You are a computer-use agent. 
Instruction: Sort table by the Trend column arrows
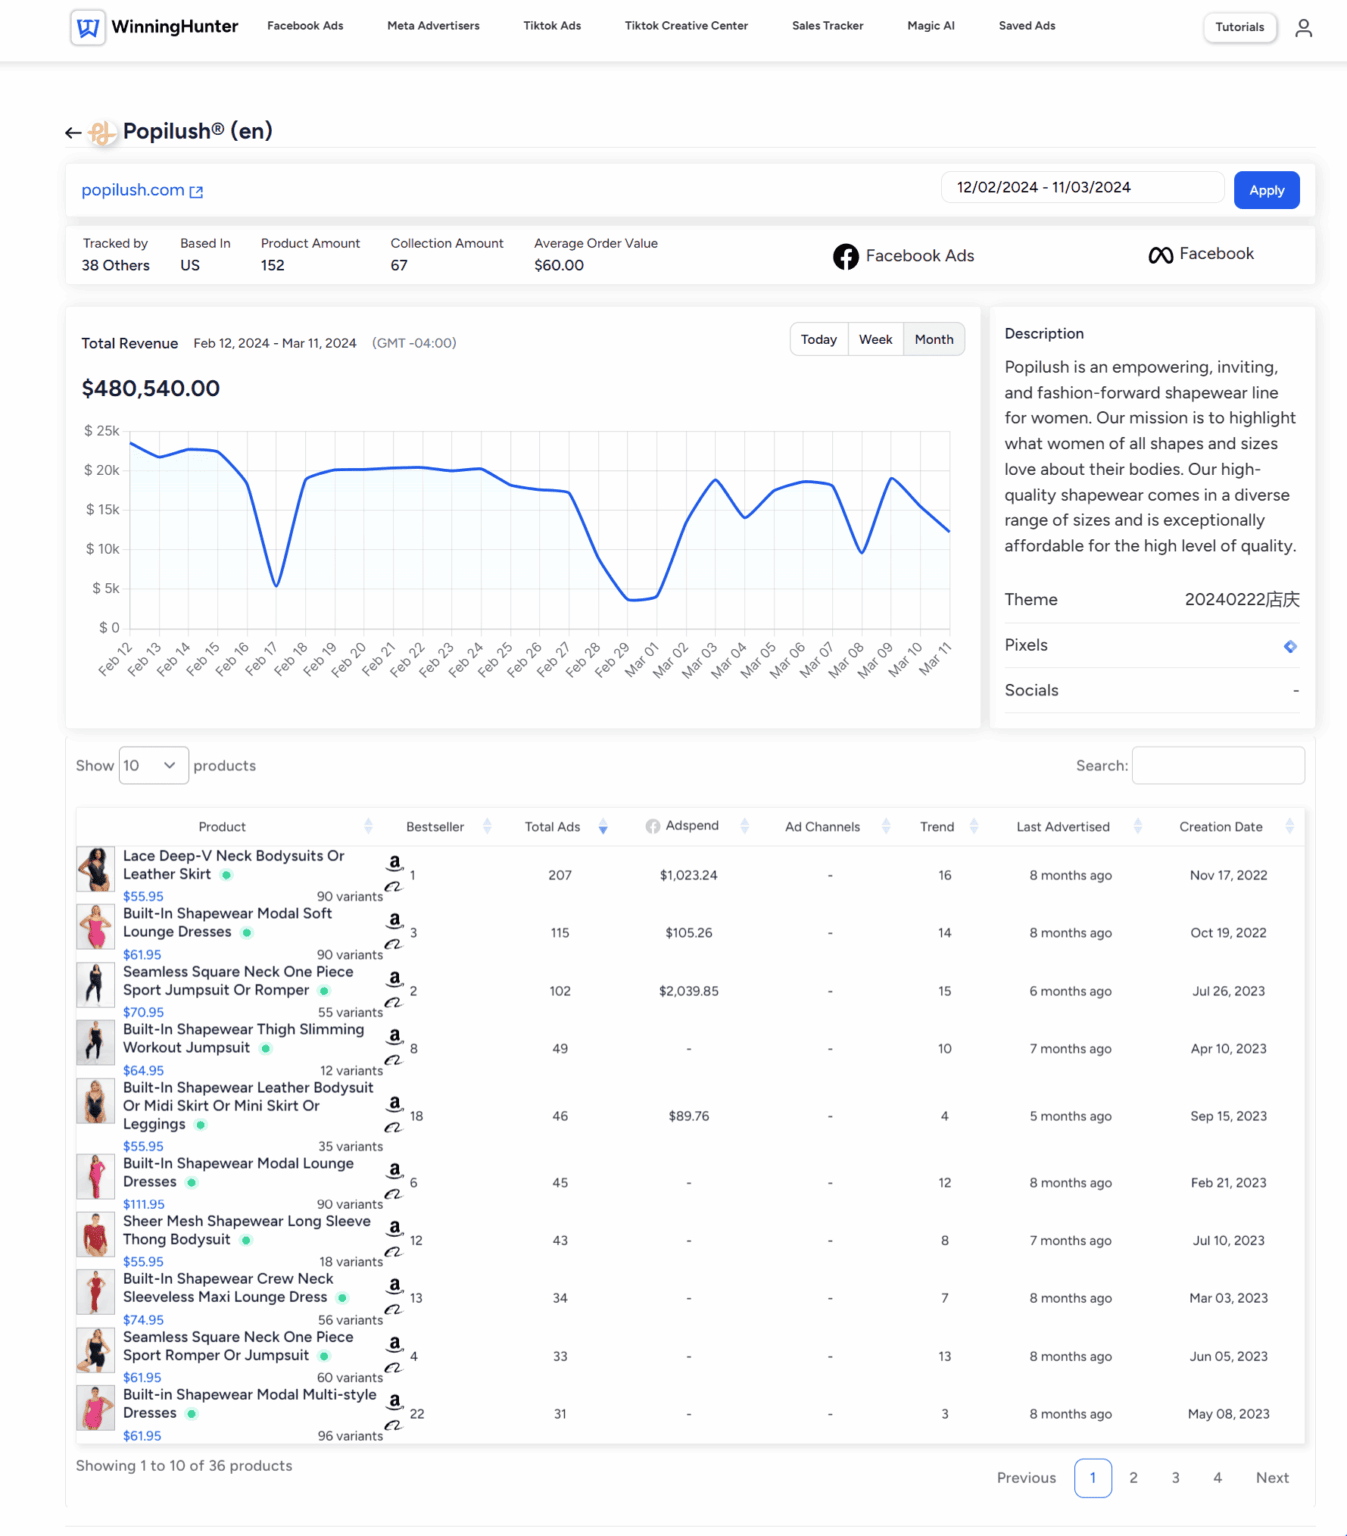pyautogui.click(x=974, y=827)
